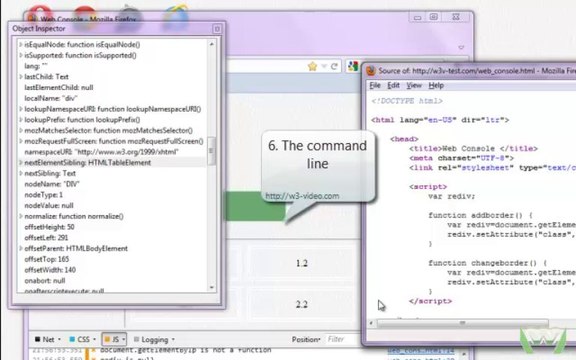Click into the Filter input field
576x360 pixels.
[343, 339]
